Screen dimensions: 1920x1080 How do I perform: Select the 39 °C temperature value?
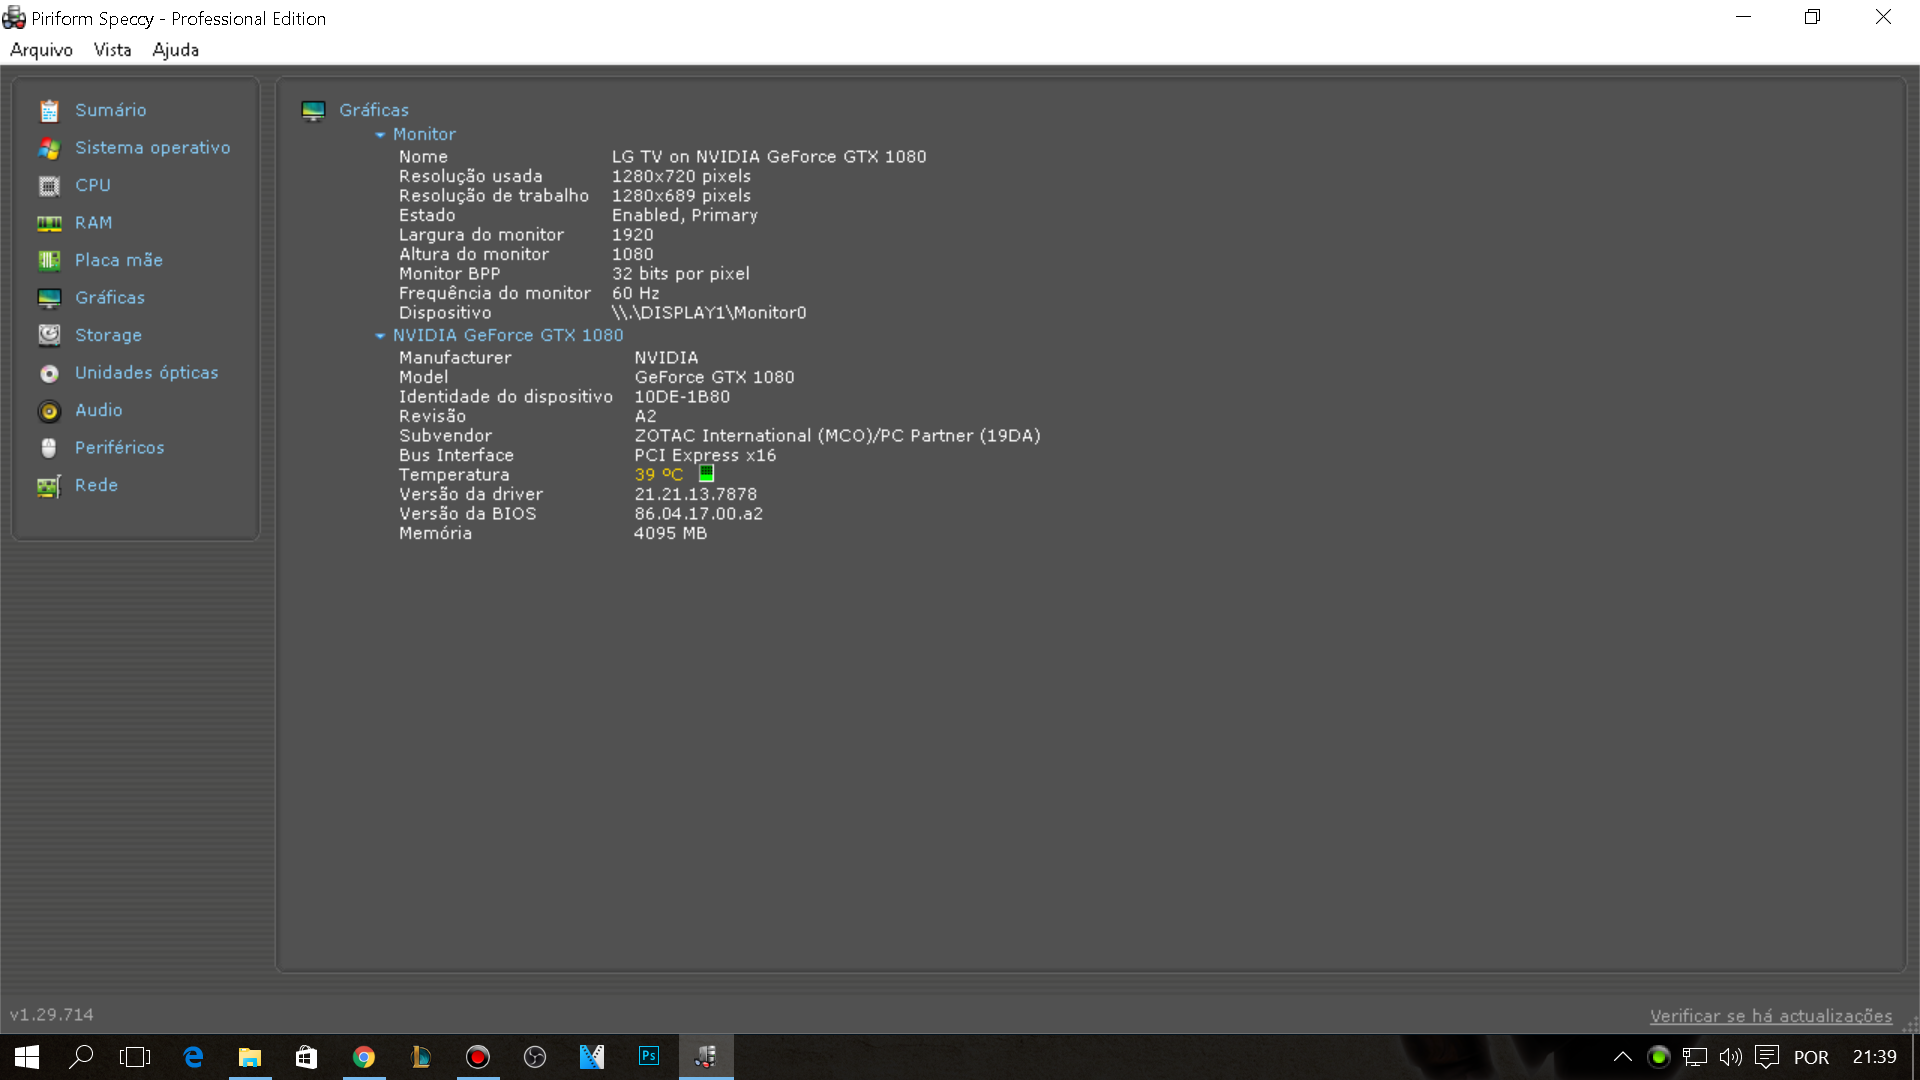click(x=659, y=475)
